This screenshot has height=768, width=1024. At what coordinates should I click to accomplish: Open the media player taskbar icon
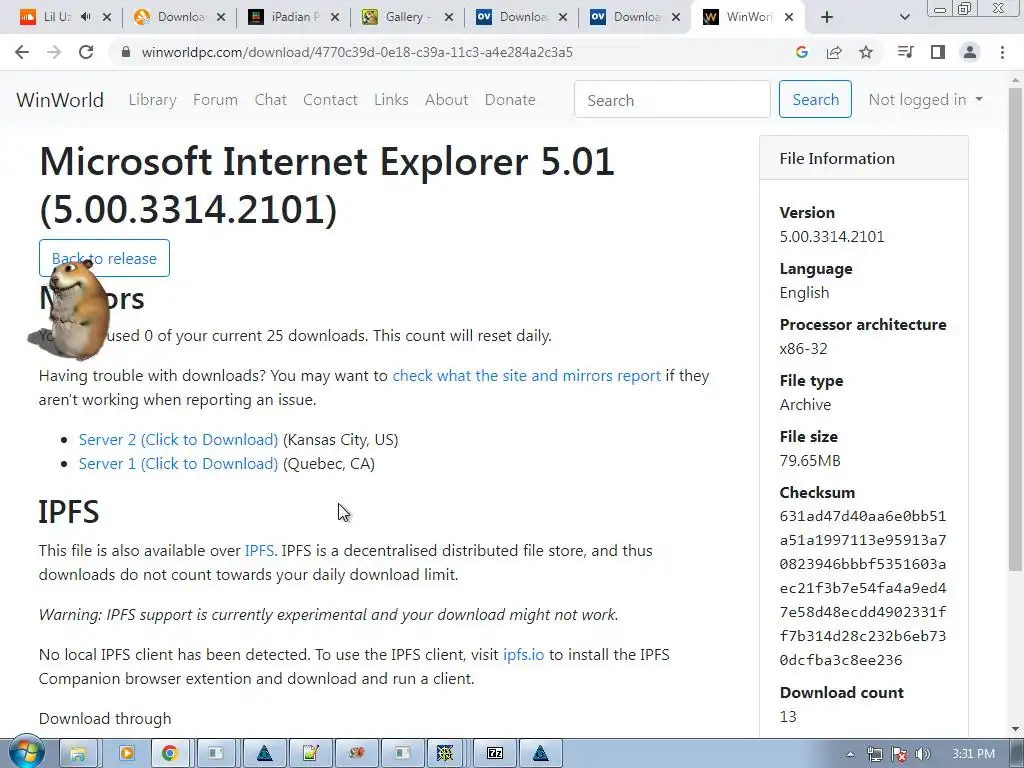point(126,754)
